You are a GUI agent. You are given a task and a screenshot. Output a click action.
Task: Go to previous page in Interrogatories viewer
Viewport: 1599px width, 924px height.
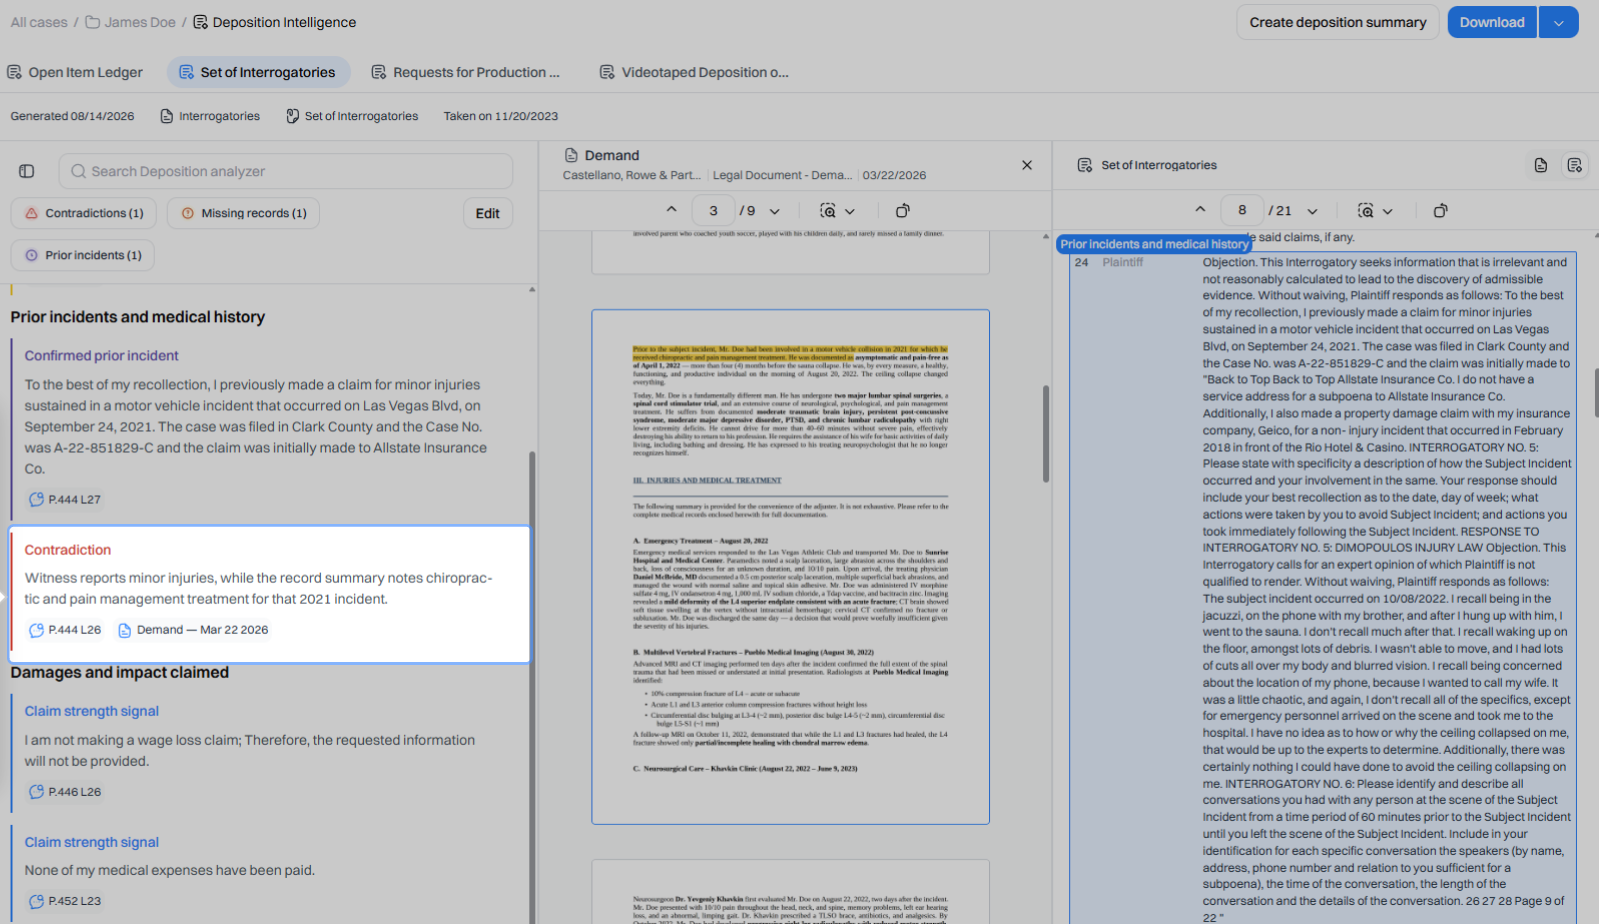1200,210
